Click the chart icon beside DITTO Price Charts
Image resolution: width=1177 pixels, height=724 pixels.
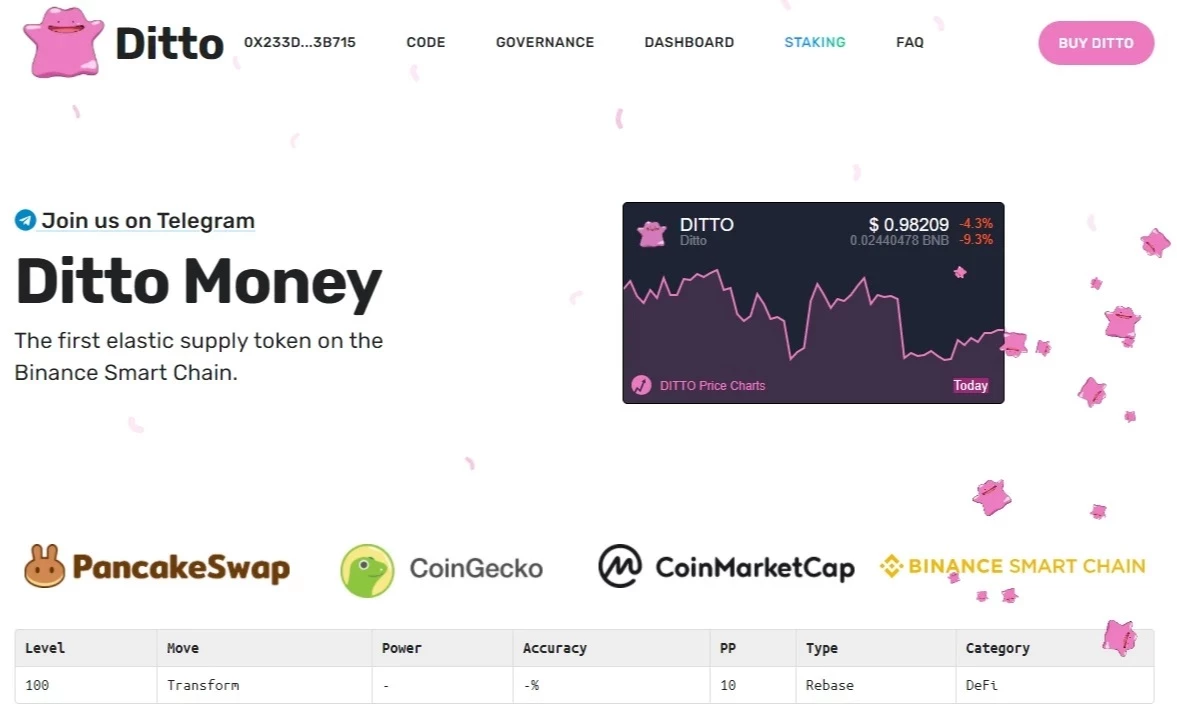click(x=641, y=385)
